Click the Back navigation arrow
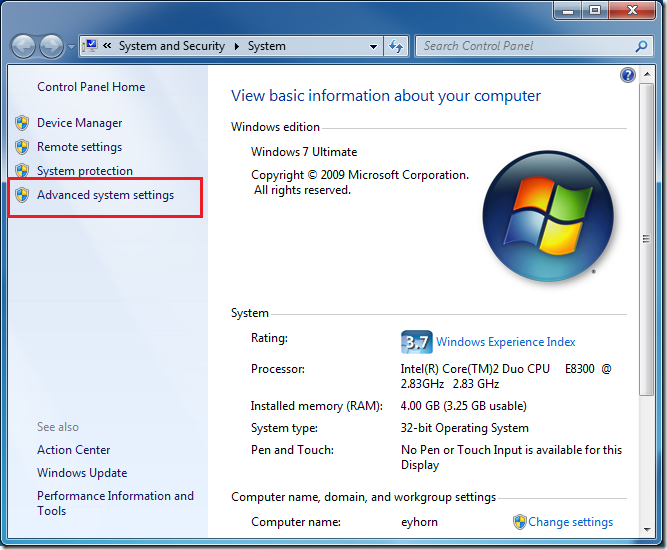The width and height of the screenshot is (667, 550). [23, 46]
